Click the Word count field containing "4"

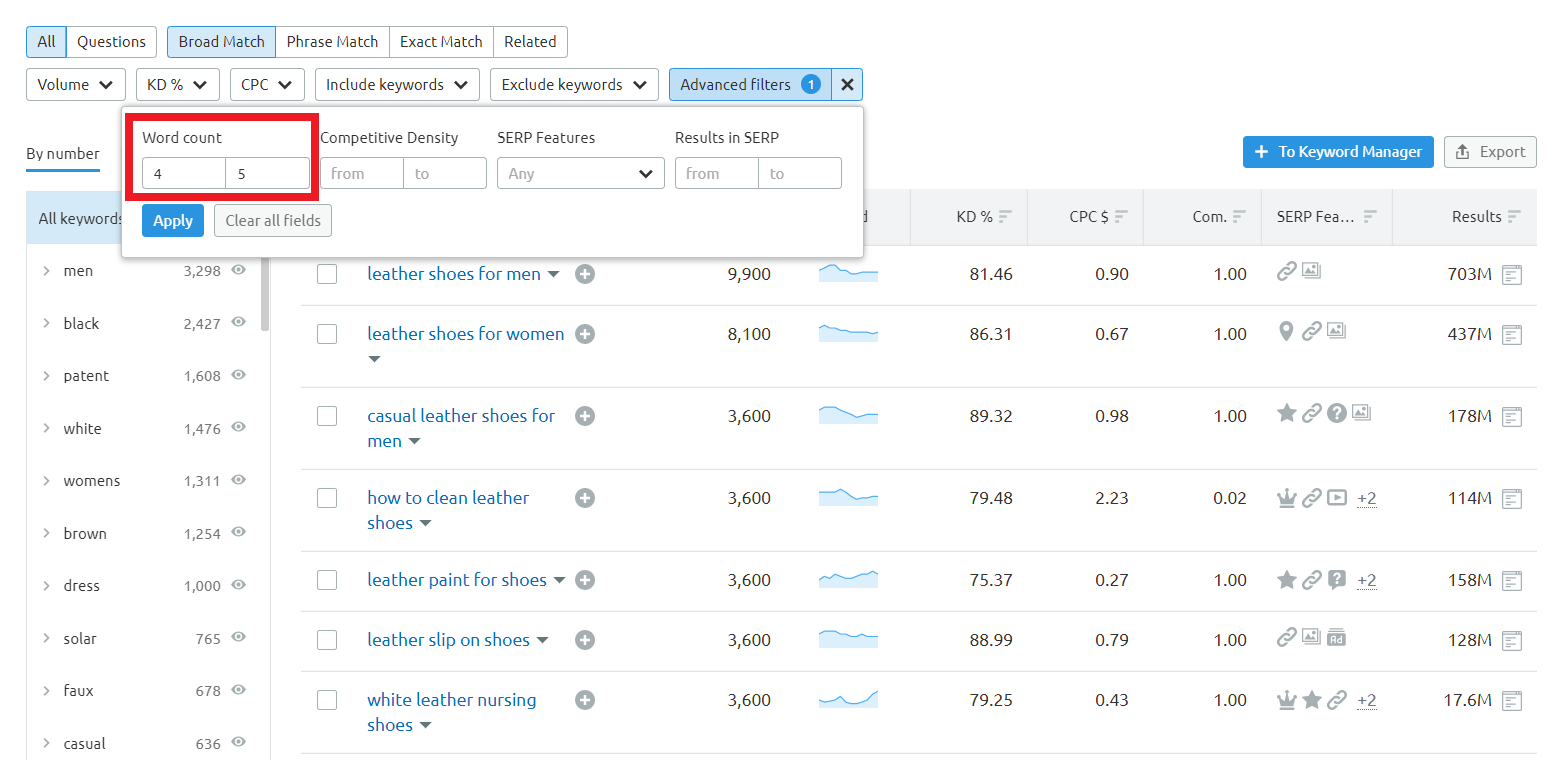coord(184,172)
